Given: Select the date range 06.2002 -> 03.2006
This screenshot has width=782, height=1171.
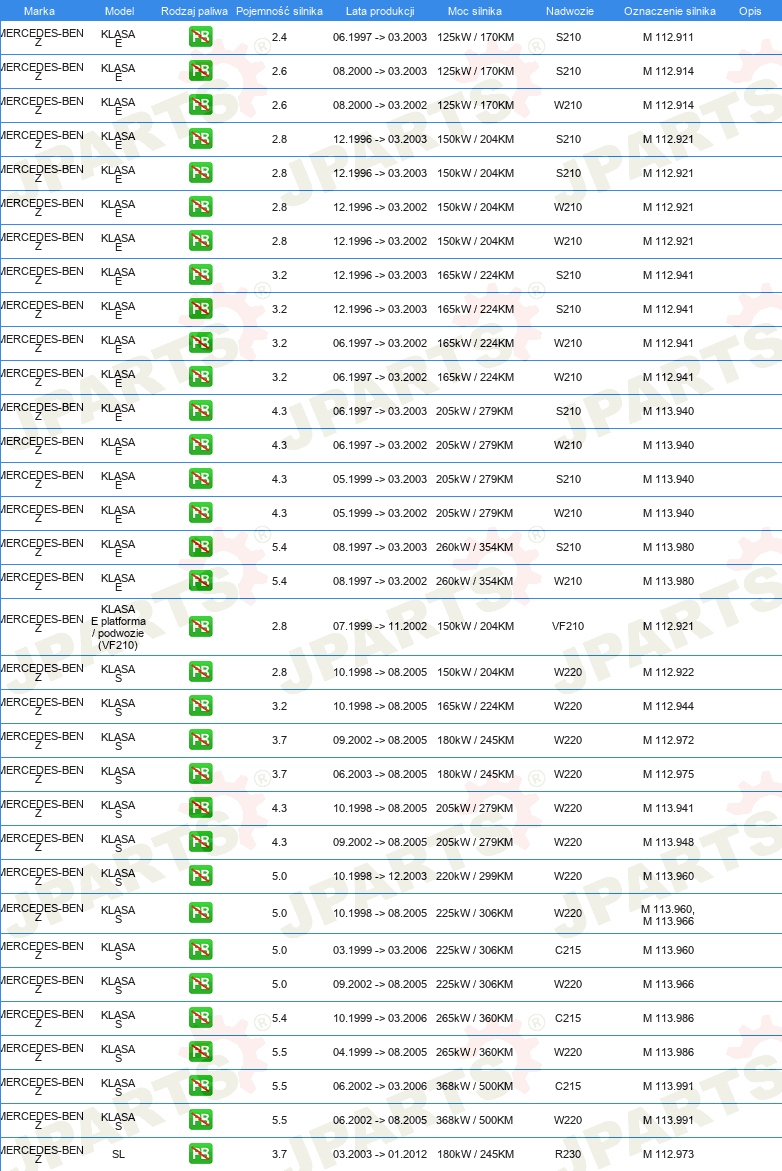Looking at the screenshot, I should [380, 1086].
